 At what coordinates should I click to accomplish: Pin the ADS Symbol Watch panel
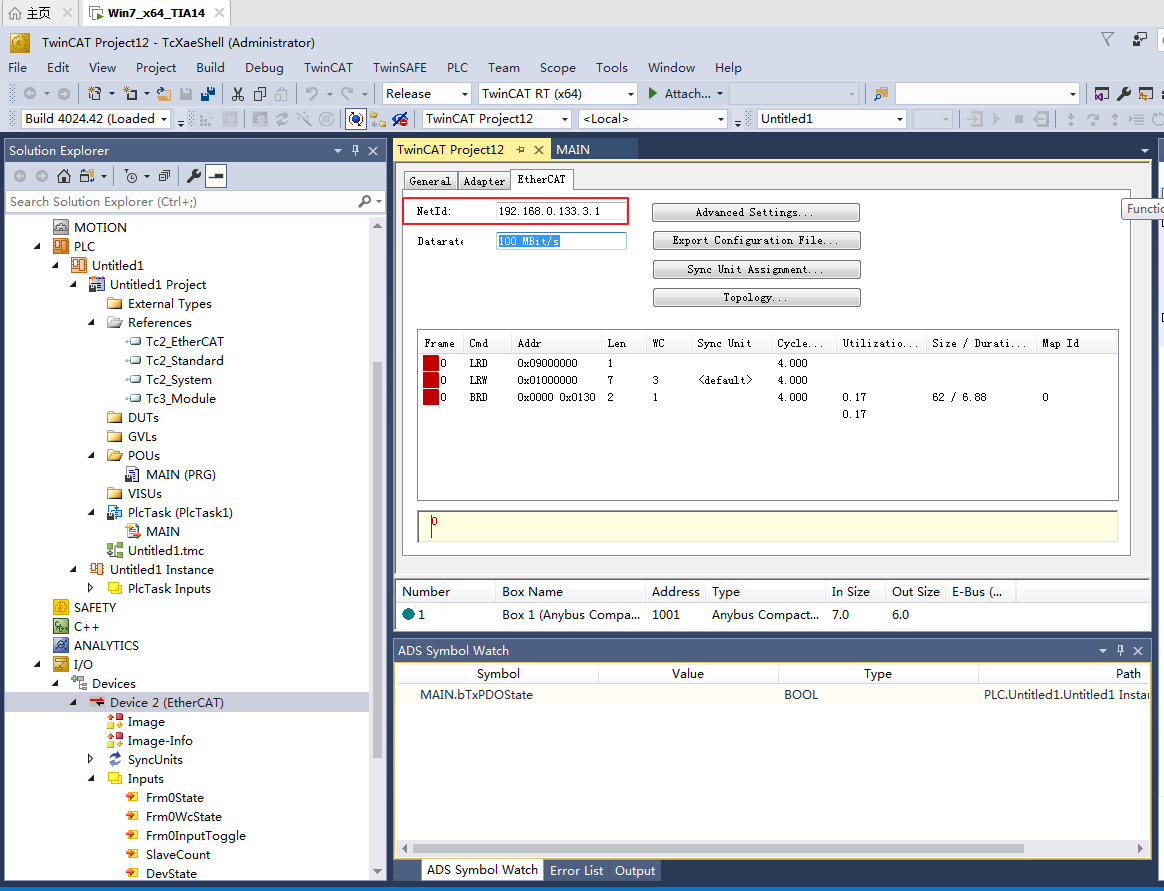pos(1120,650)
